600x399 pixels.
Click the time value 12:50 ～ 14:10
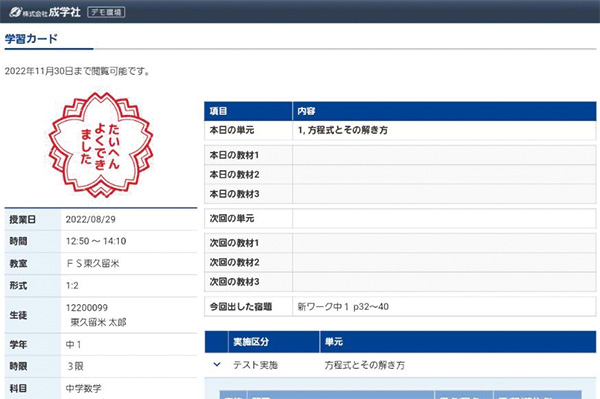point(96,241)
